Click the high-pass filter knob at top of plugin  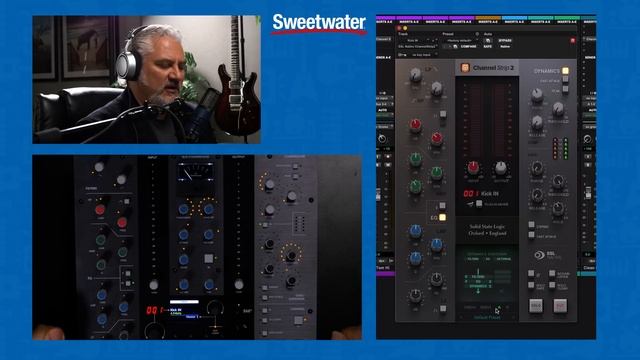pos(416,75)
